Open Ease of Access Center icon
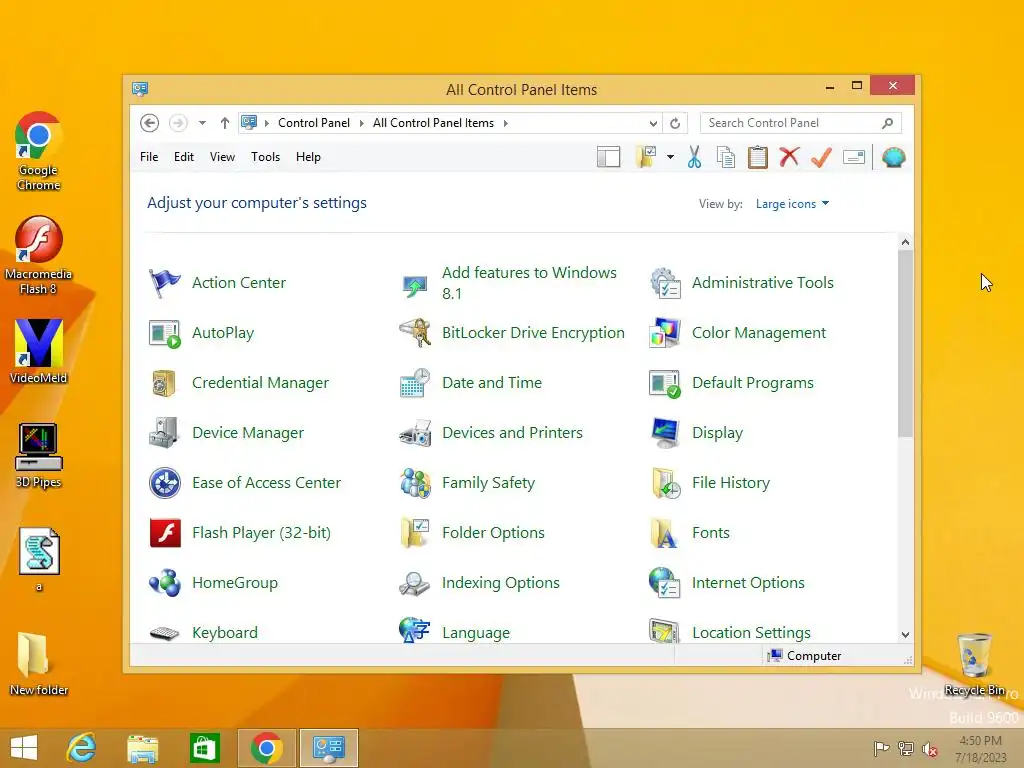This screenshot has width=1024, height=768. [x=165, y=483]
